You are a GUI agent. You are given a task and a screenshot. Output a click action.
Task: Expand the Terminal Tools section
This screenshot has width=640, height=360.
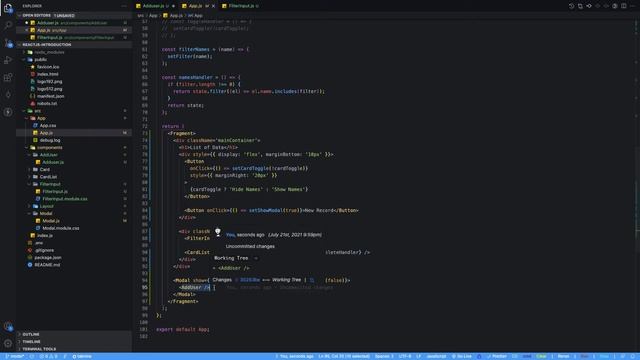click(x=74, y=349)
